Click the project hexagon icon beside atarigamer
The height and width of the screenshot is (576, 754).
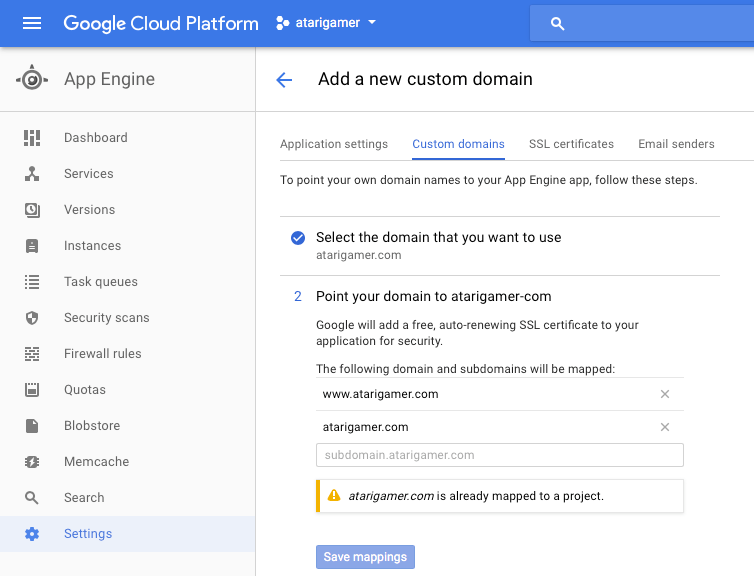click(282, 23)
